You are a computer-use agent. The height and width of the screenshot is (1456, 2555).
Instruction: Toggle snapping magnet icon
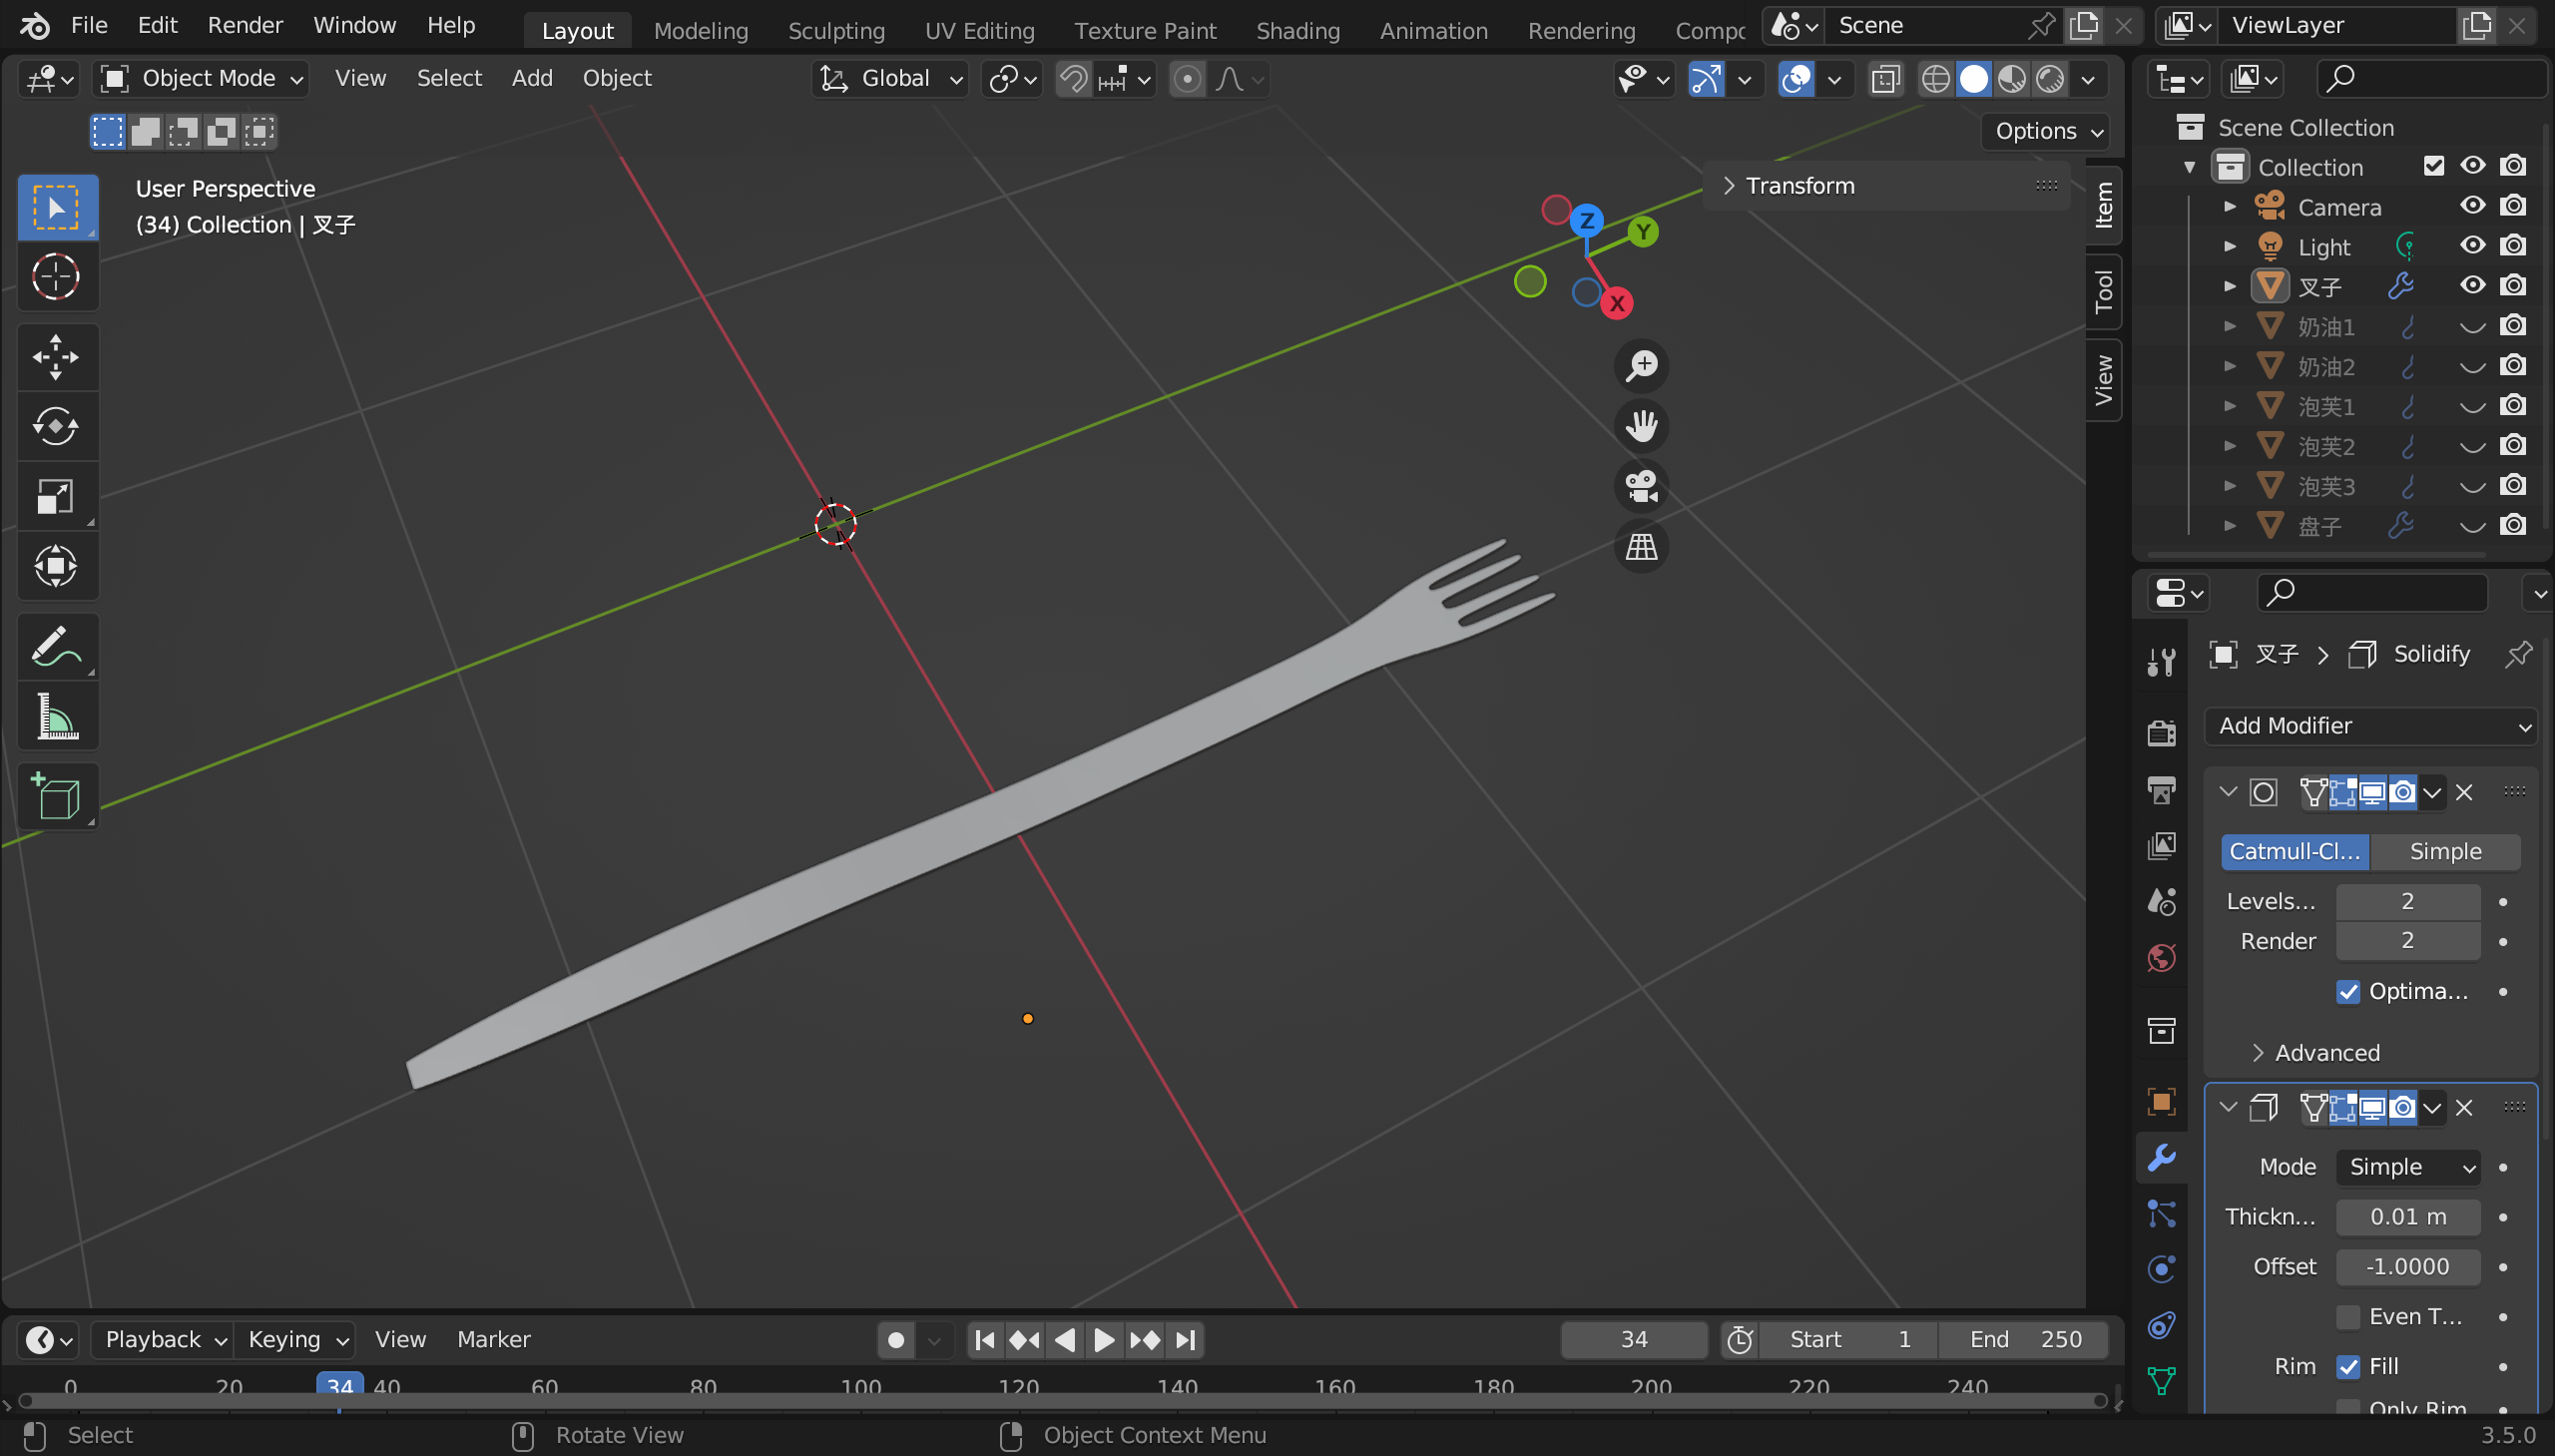[1073, 79]
